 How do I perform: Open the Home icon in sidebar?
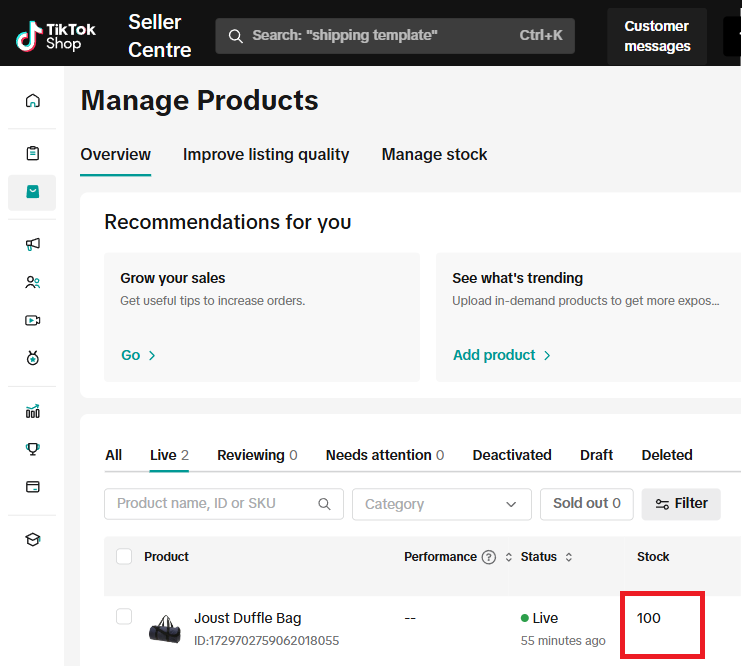[x=33, y=100]
